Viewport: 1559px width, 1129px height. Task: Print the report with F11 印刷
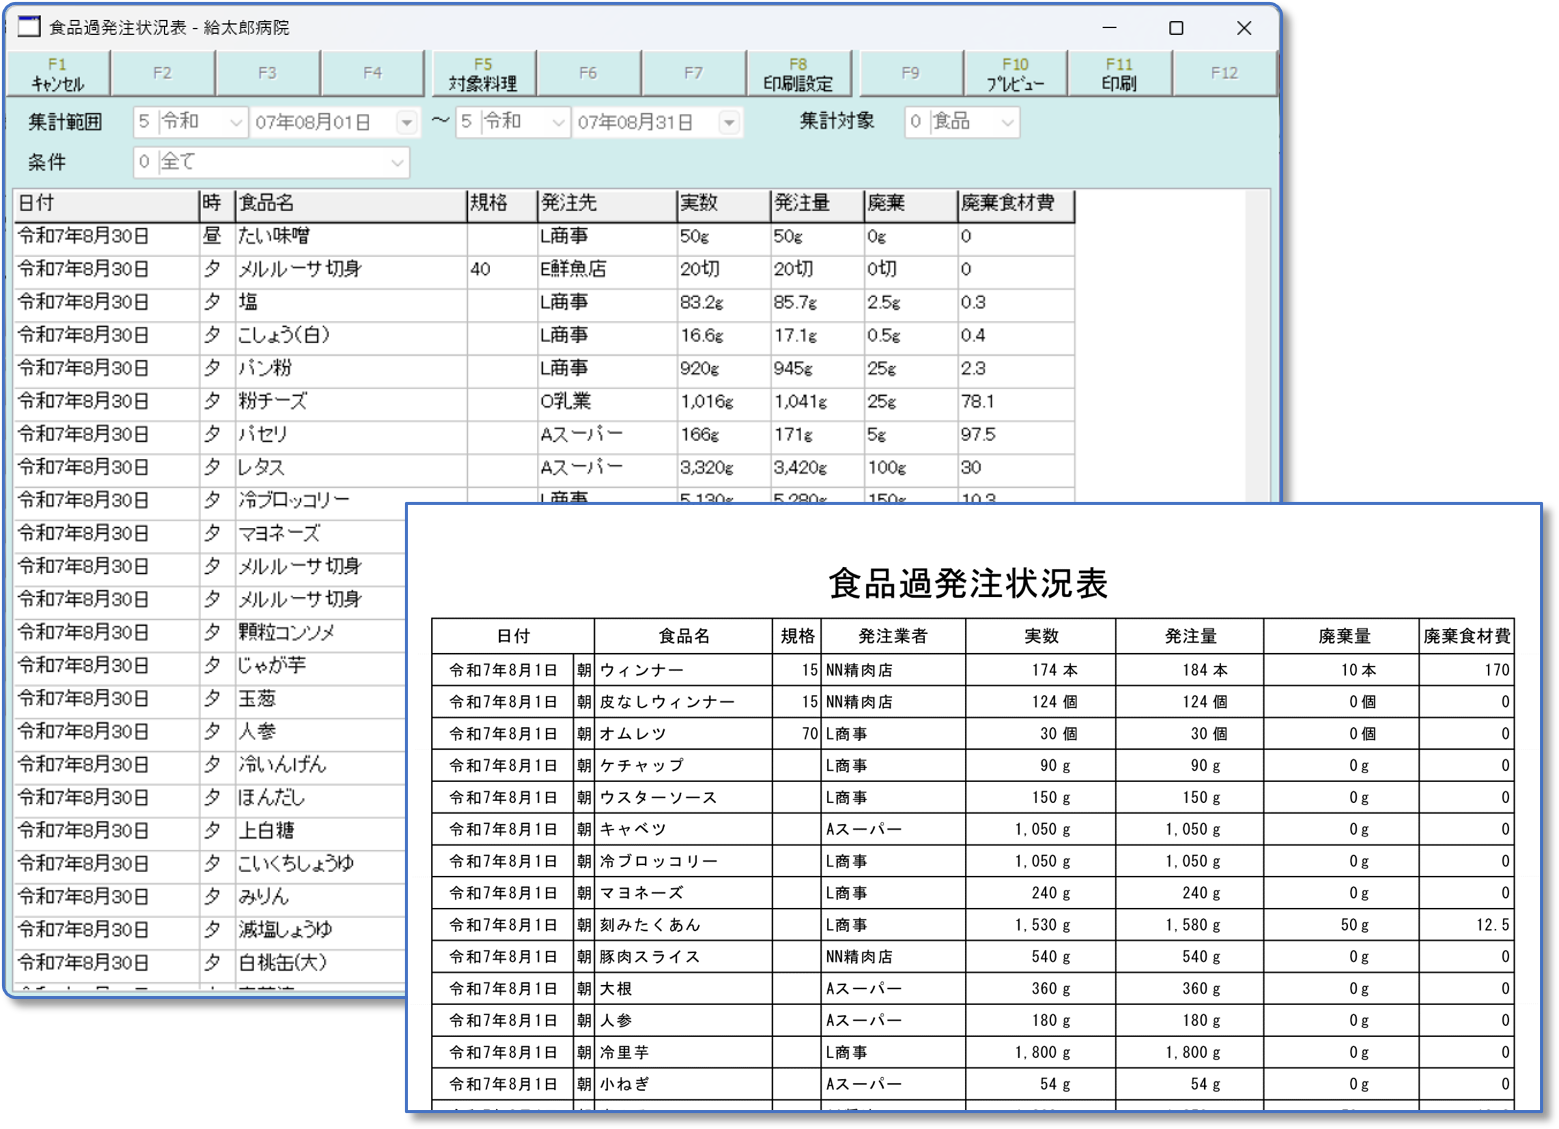[1118, 72]
